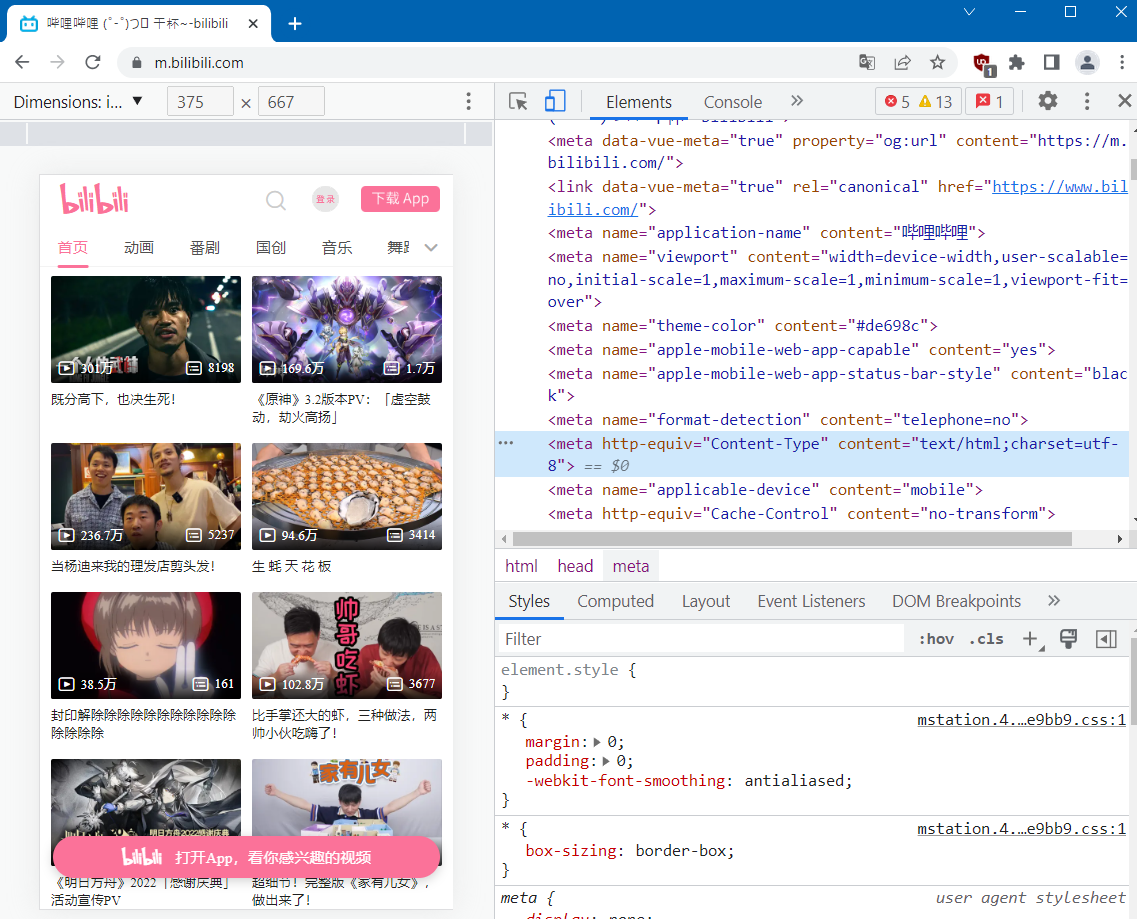Click the 下载 App button
The width and height of the screenshot is (1137, 919).
click(x=400, y=199)
